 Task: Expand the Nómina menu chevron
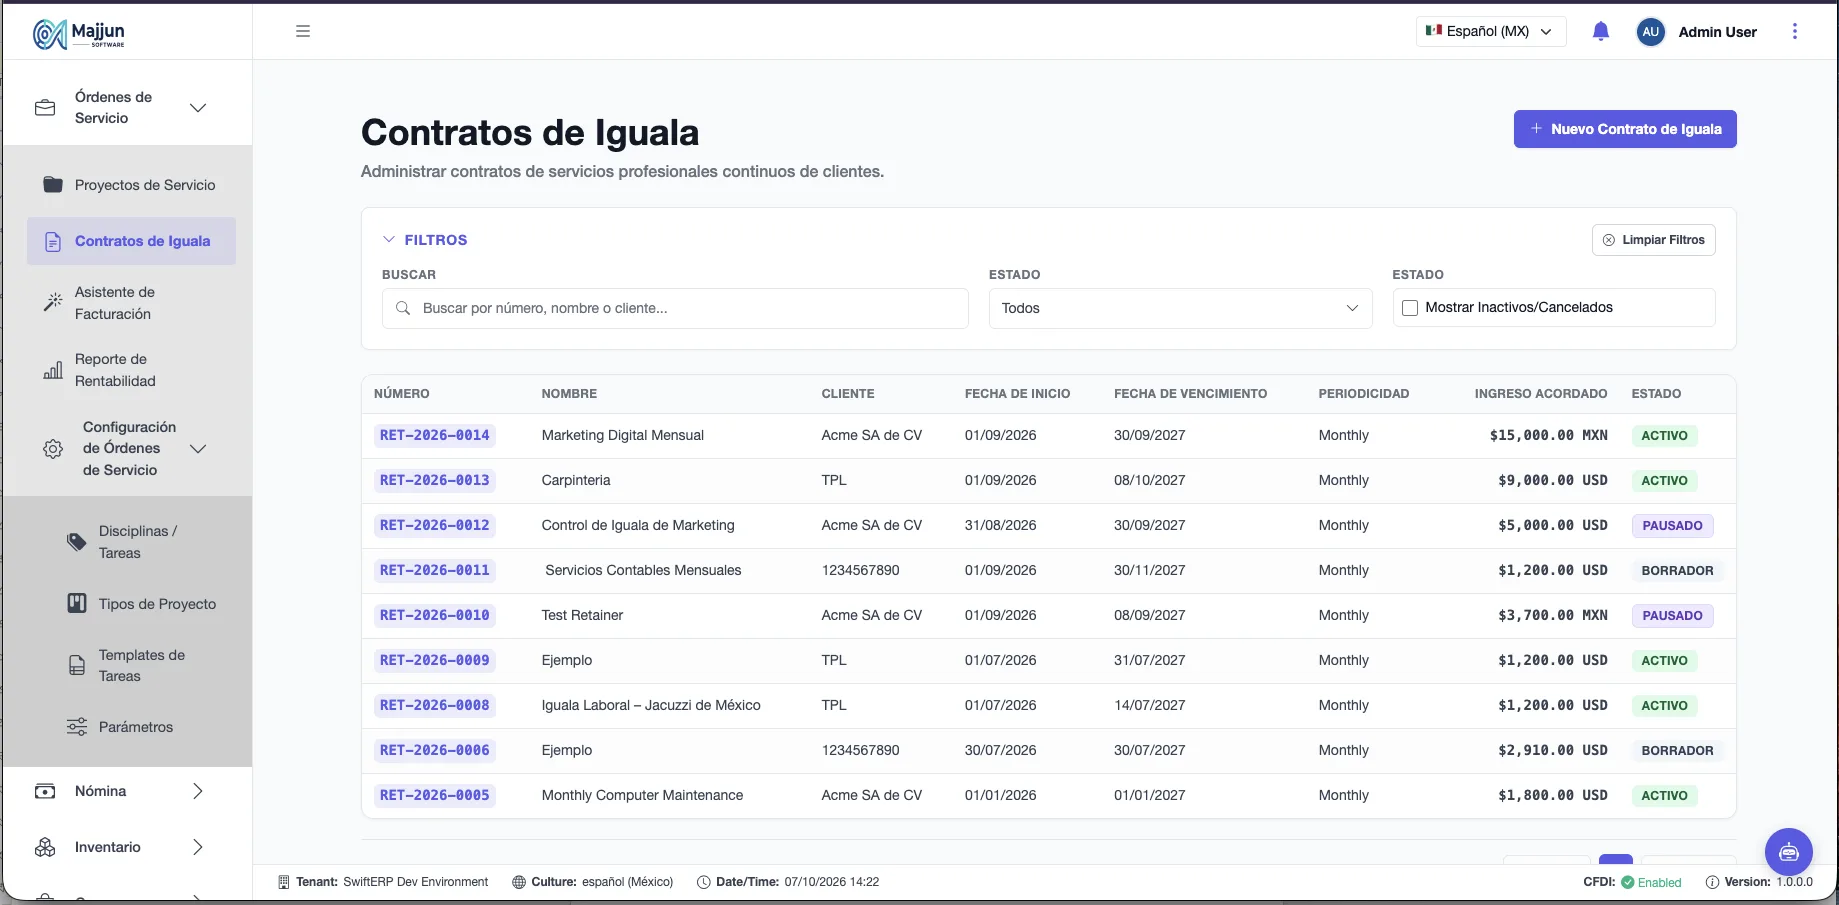coord(198,791)
